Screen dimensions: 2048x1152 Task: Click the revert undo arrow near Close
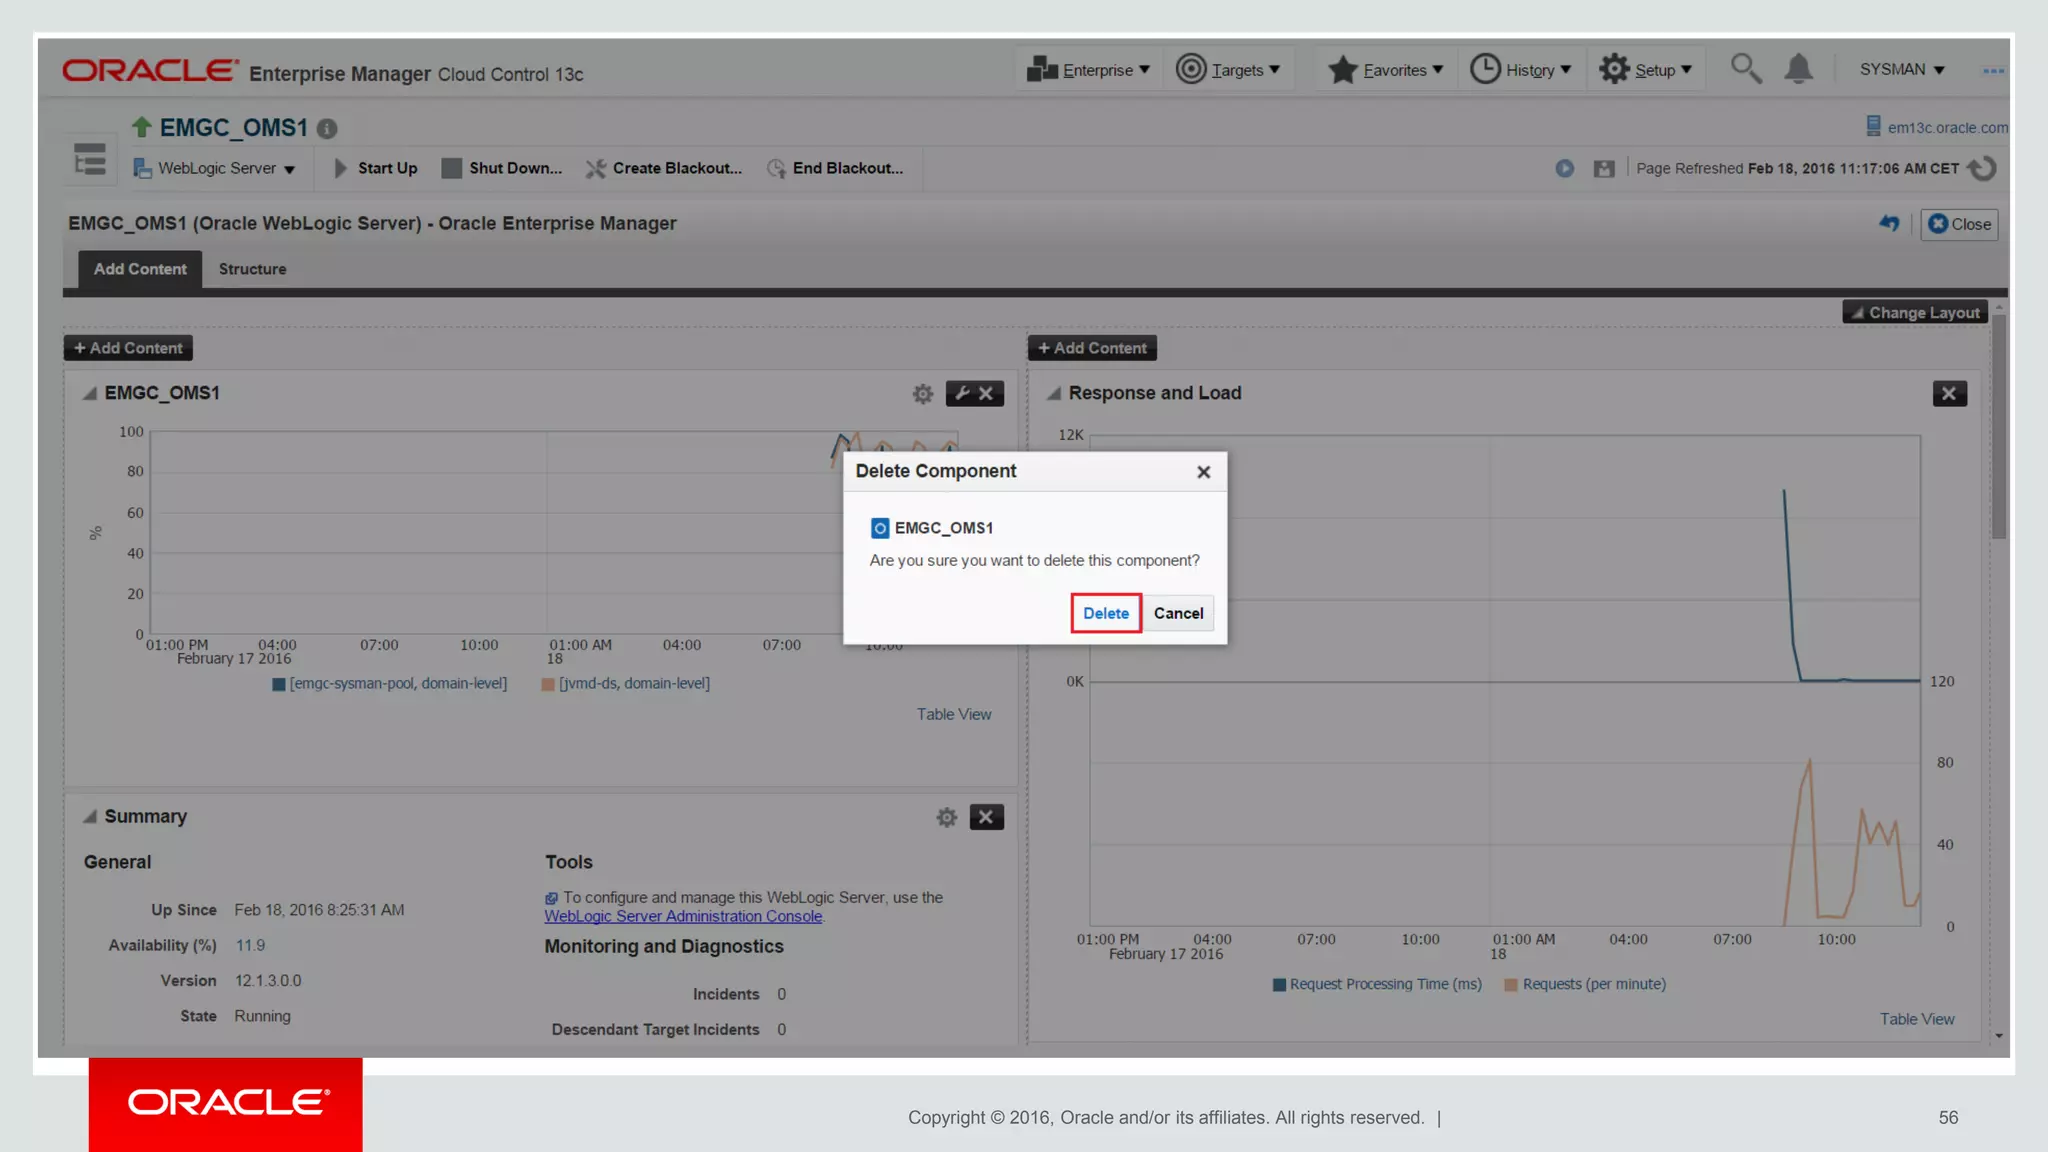click(1888, 224)
